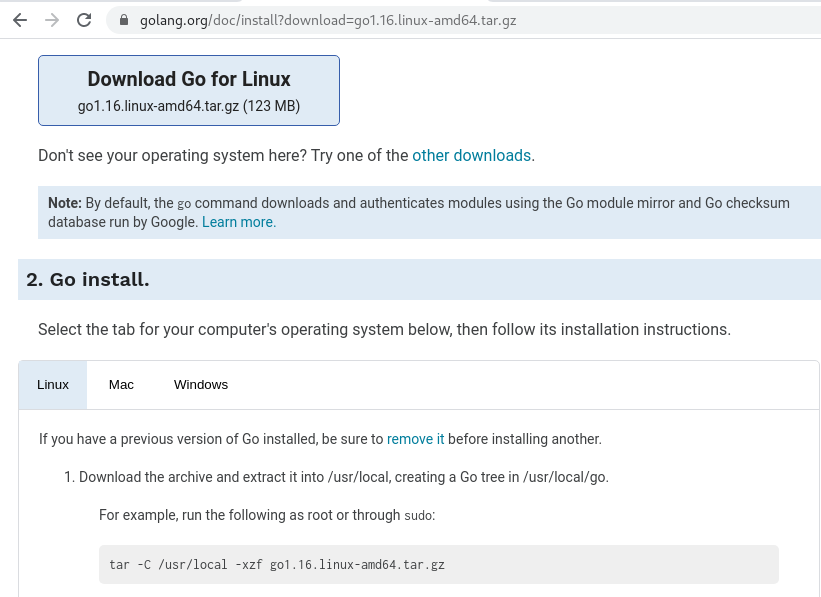821x597 pixels.
Task: Follow the 'Learn more.' link in the note
Action: tap(239, 222)
